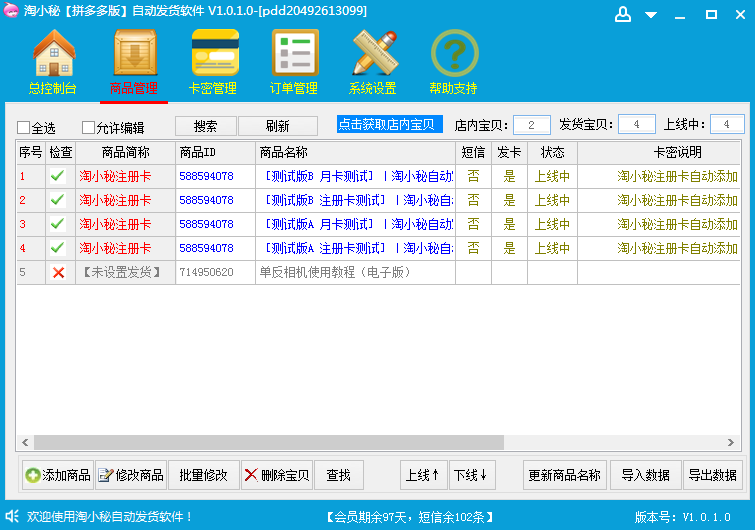755x530 pixels.
Task: Select the 商品管理 box icon
Action: coord(134,53)
